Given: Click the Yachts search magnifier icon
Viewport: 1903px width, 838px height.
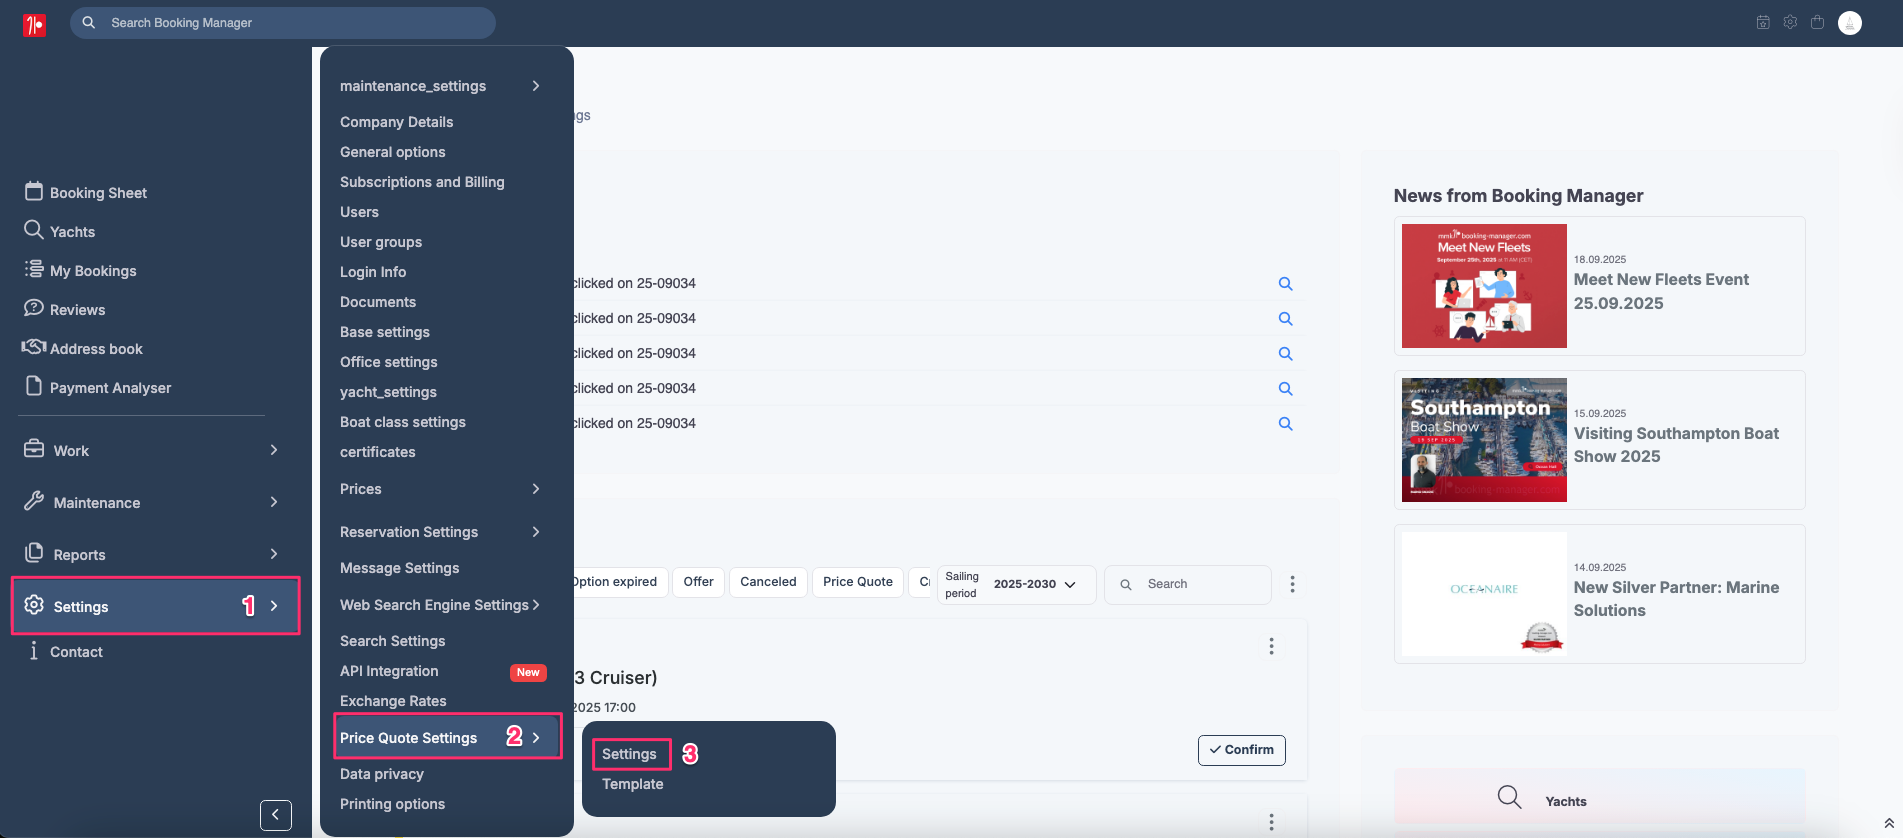Looking at the screenshot, I should 1509,797.
